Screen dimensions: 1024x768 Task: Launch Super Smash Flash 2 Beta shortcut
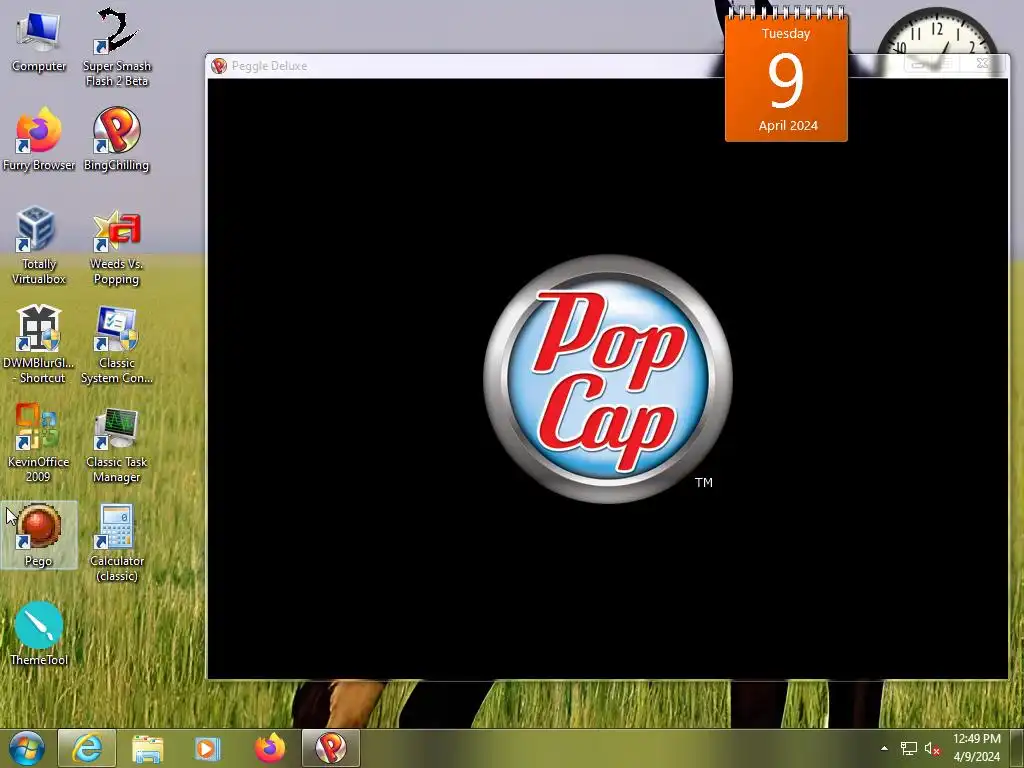(x=117, y=47)
